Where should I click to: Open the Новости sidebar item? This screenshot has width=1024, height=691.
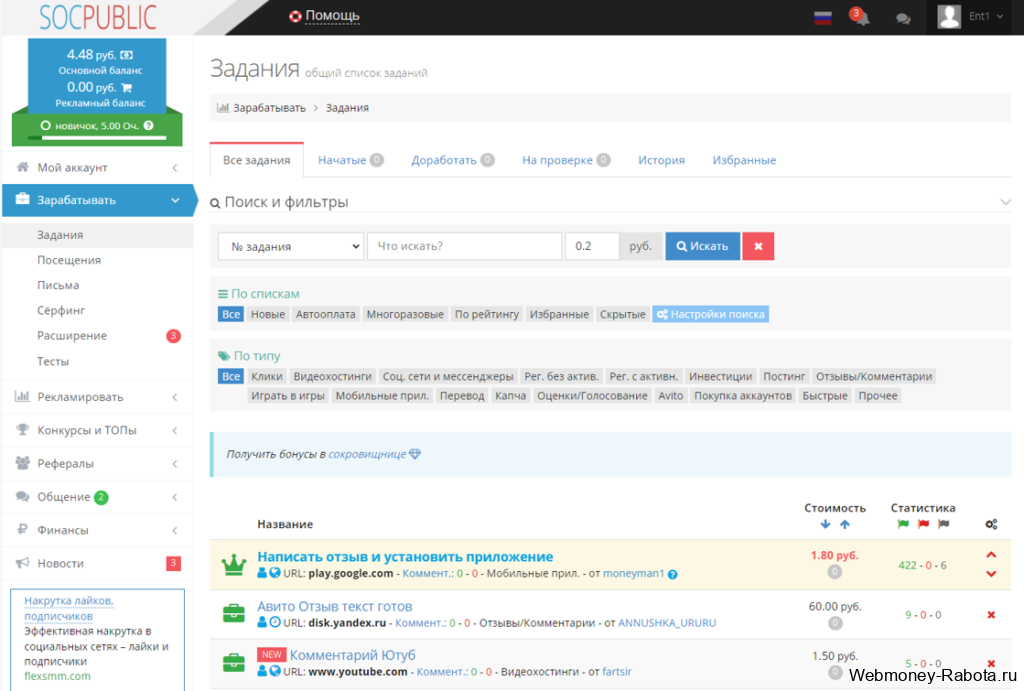click(98, 563)
